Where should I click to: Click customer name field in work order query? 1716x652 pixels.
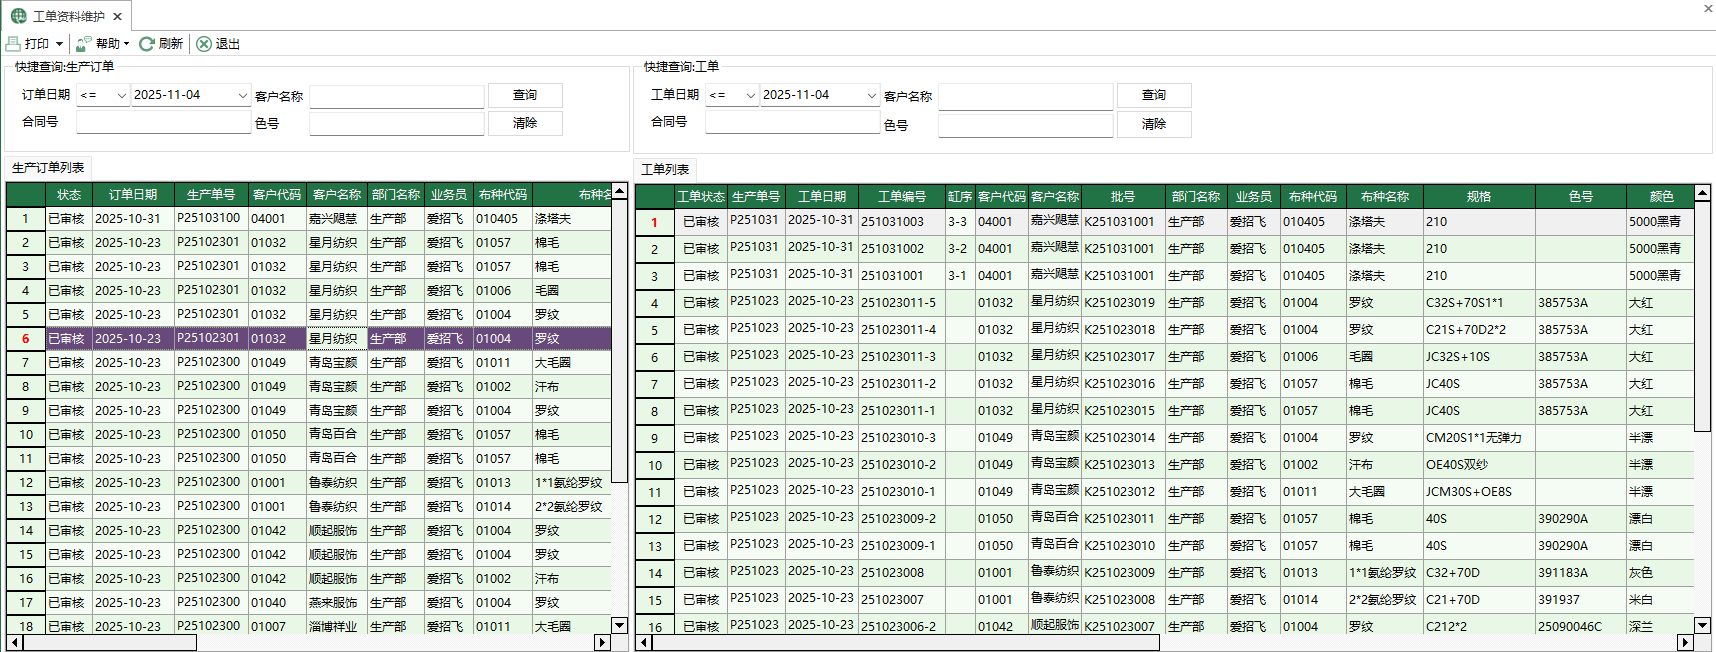pos(1026,96)
